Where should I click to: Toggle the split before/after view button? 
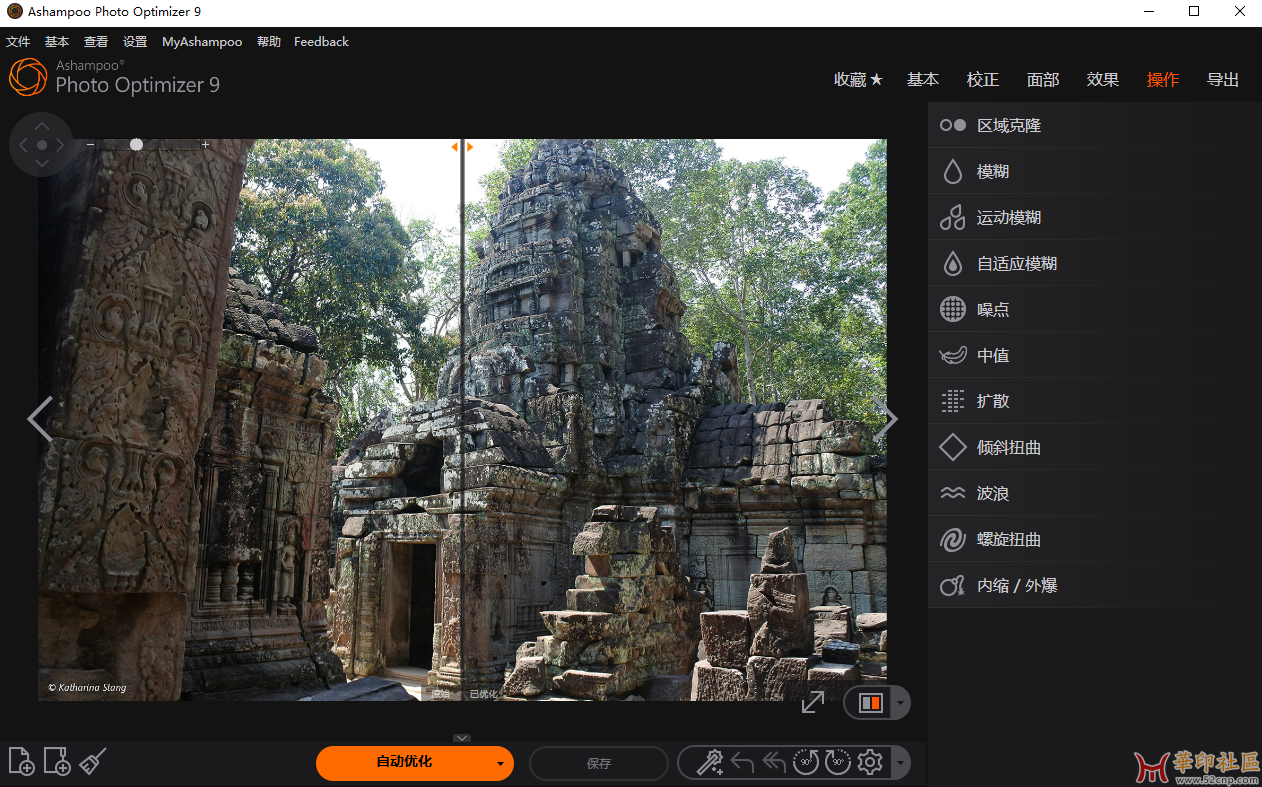pyautogui.click(x=870, y=703)
